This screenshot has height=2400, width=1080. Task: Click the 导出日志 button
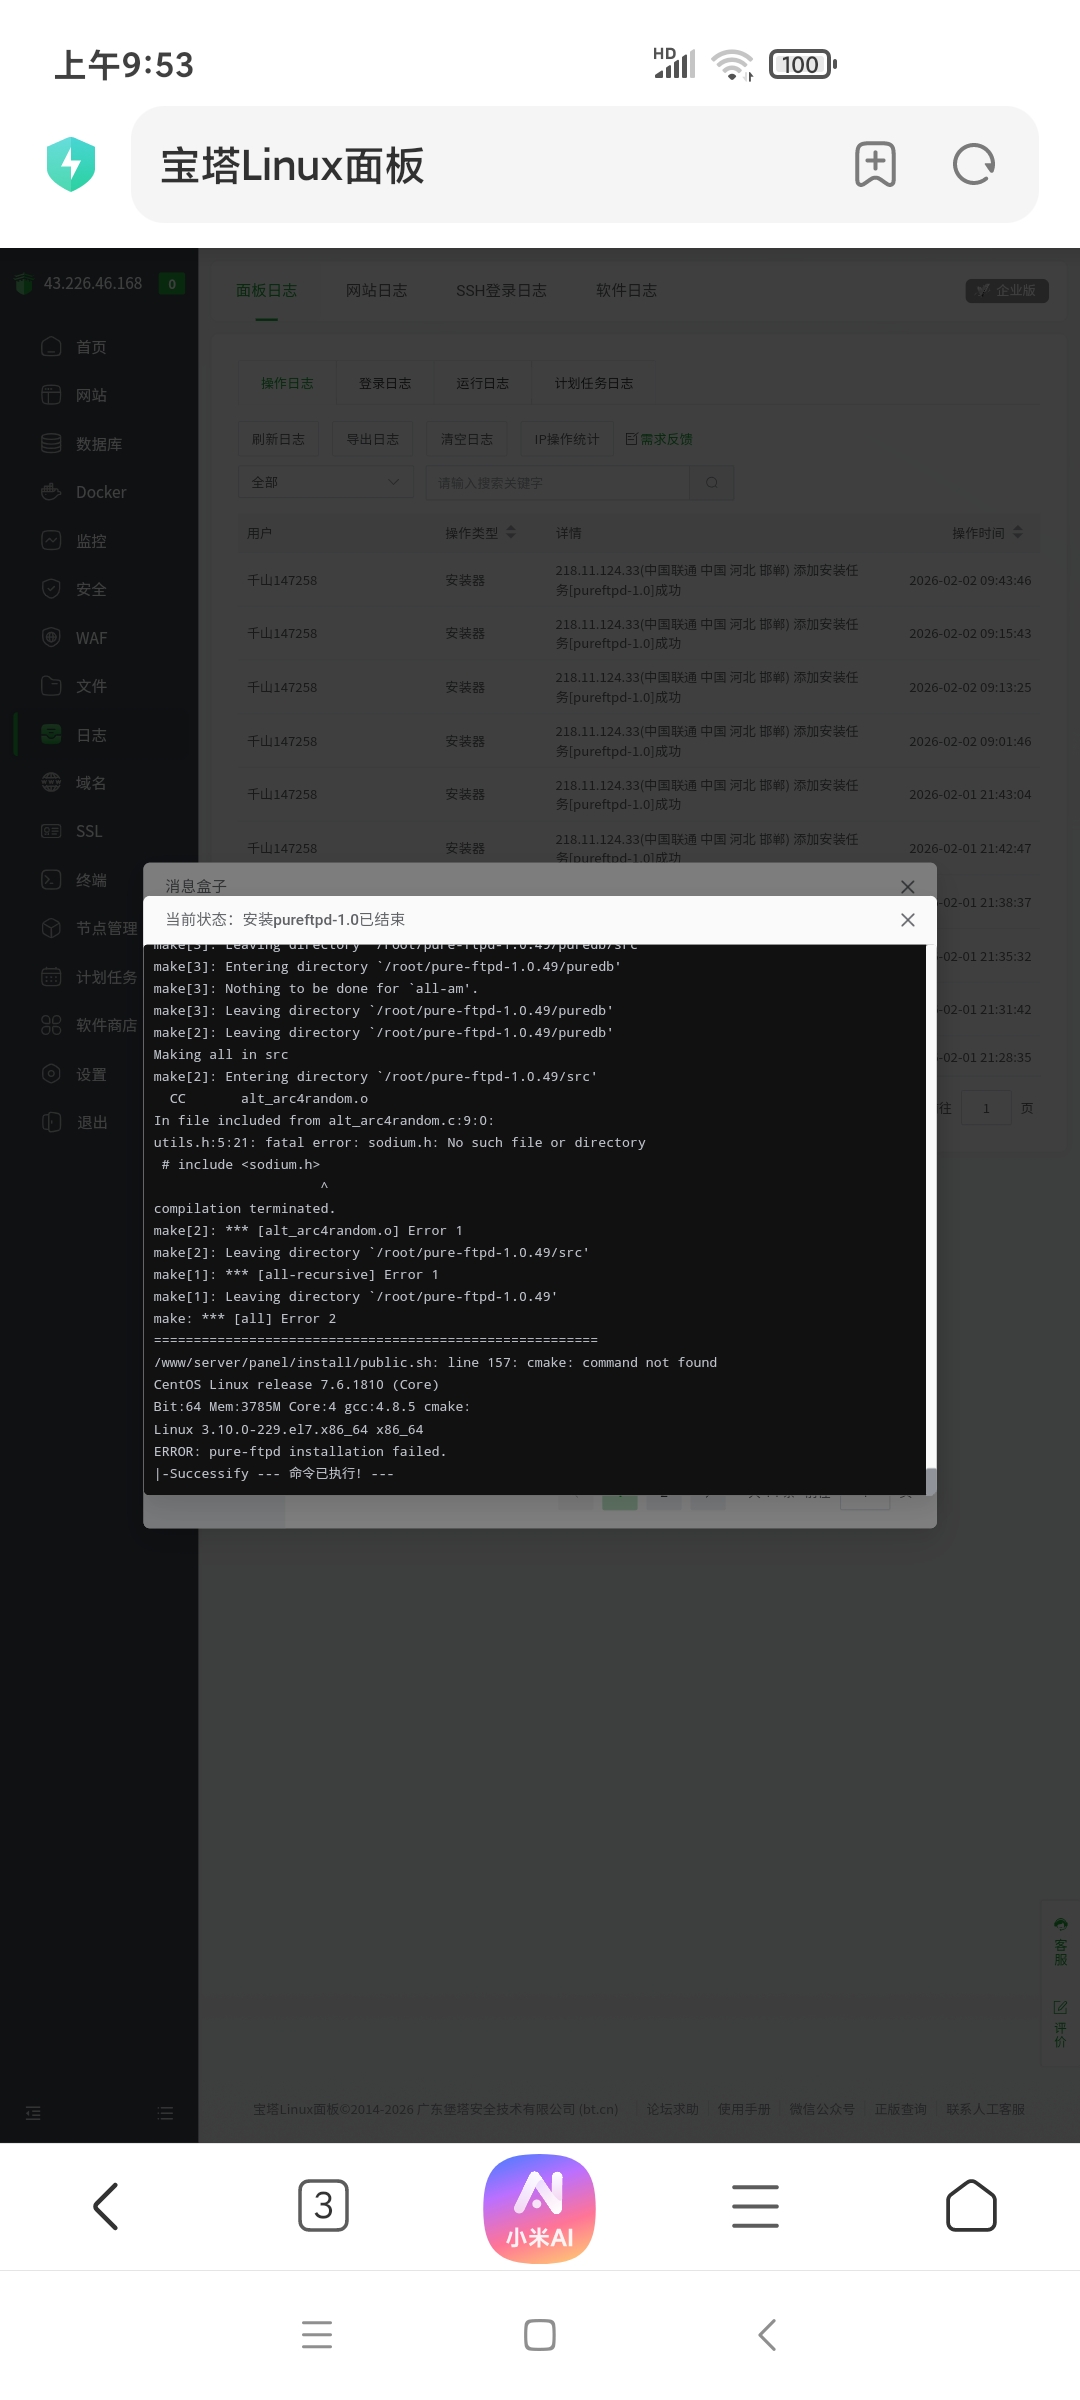coord(372,439)
